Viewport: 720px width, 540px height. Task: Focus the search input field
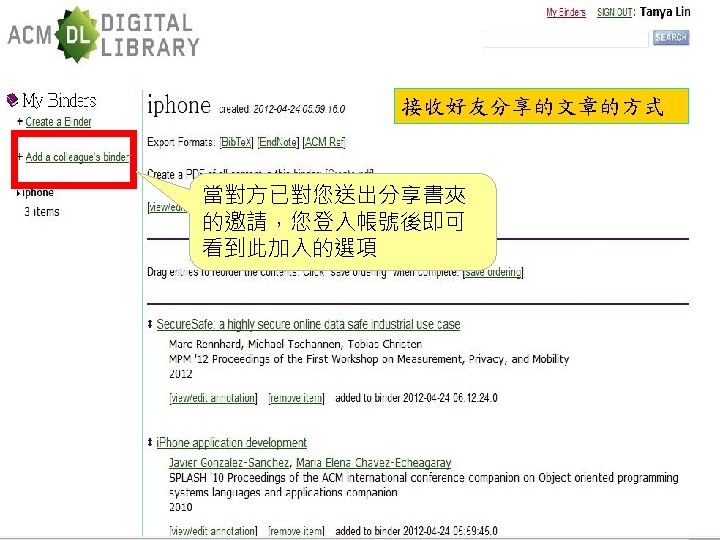tap(566, 39)
